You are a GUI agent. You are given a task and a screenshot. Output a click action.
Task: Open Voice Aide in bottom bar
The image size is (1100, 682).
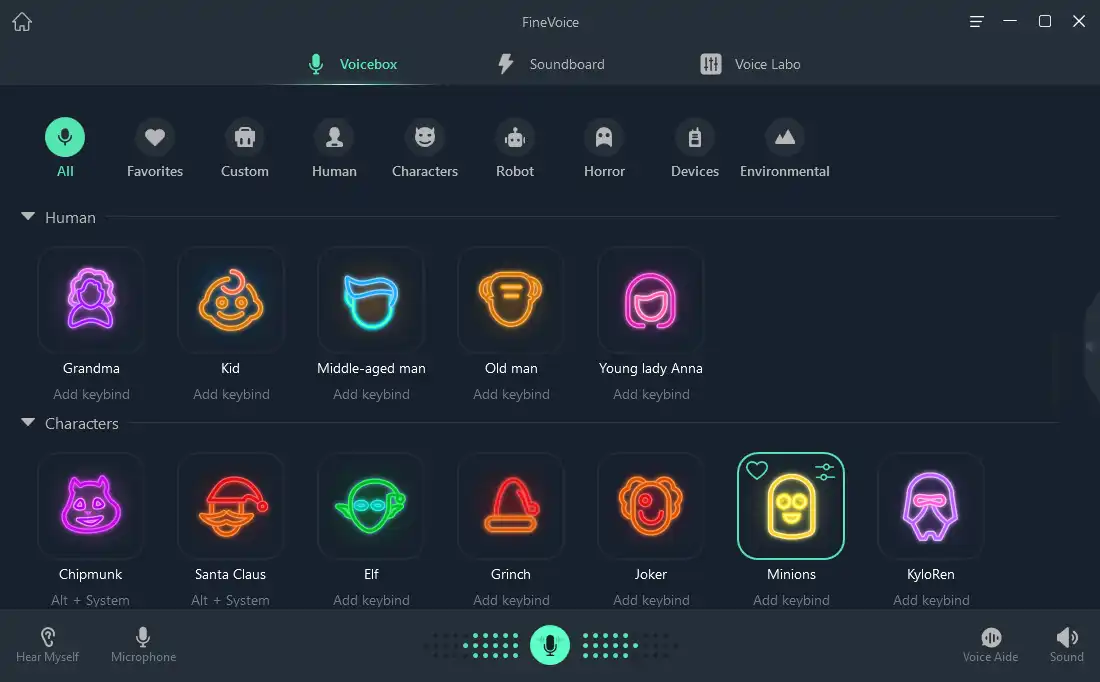point(991,645)
